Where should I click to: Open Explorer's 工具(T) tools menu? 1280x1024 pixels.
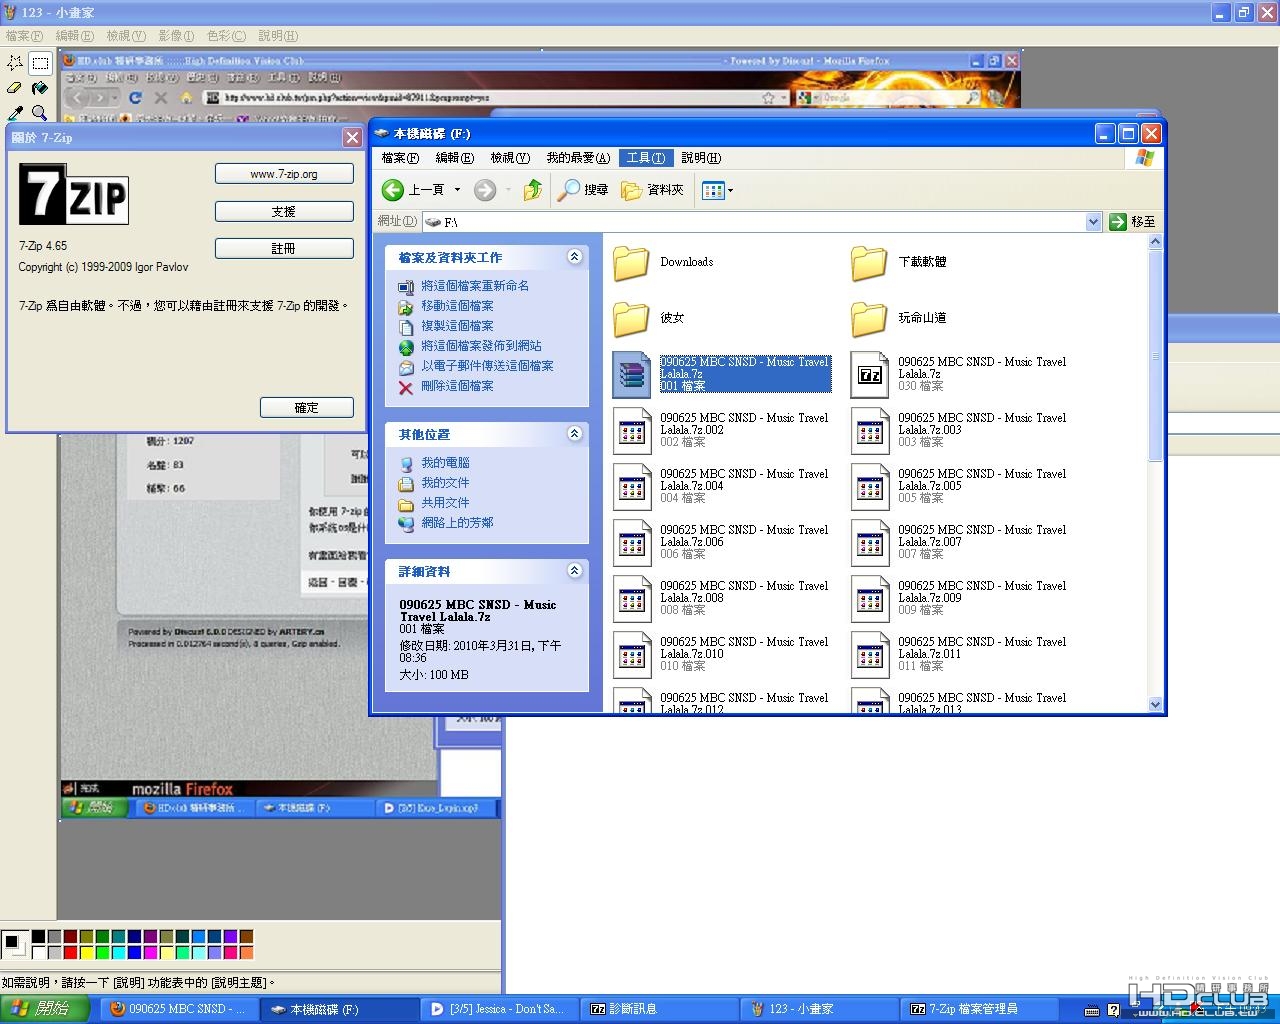[x=645, y=158]
